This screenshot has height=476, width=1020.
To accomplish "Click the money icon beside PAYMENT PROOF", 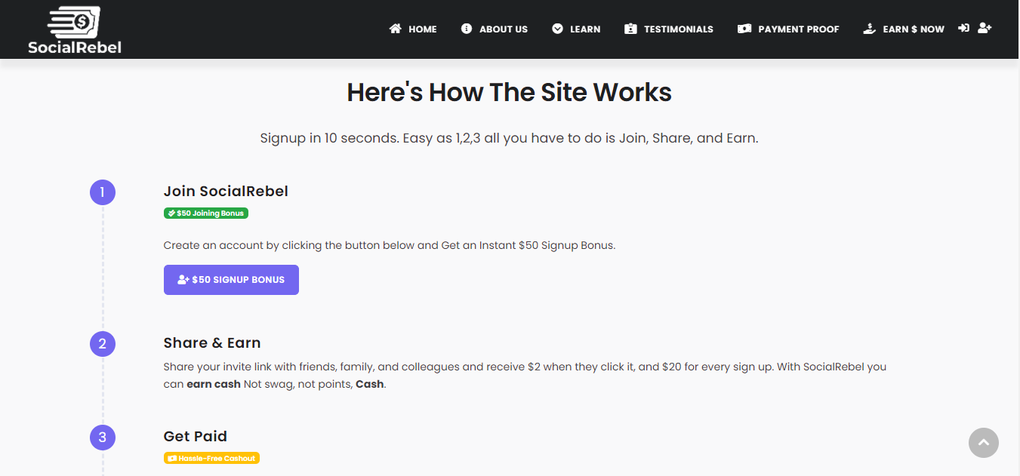I will pos(744,29).
